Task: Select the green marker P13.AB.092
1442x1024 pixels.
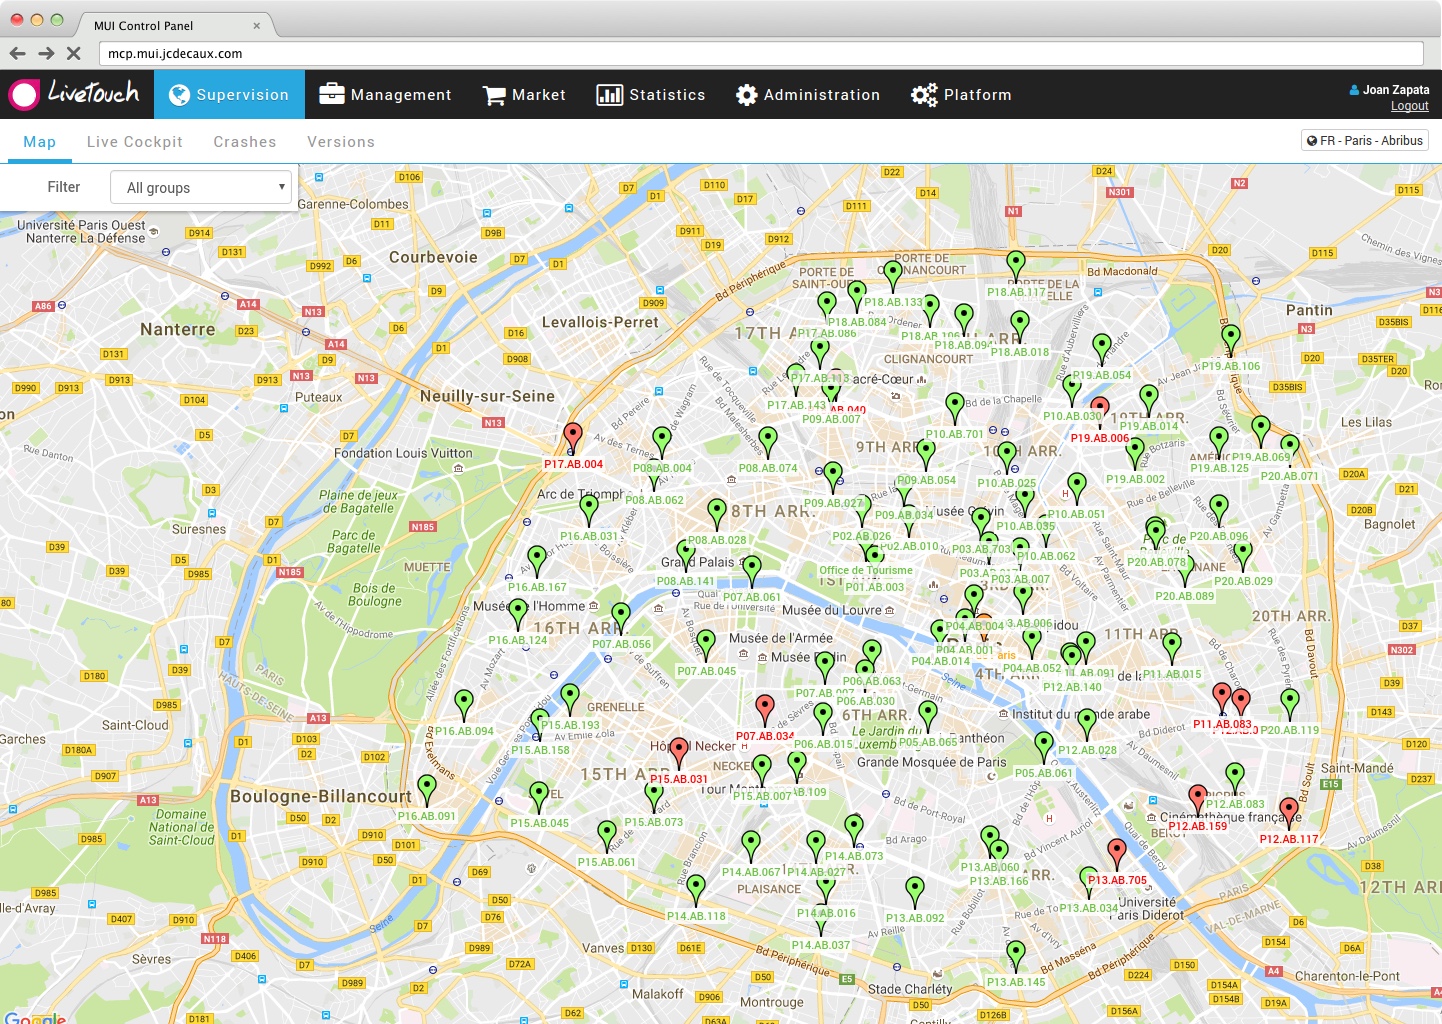Action: click(x=915, y=892)
